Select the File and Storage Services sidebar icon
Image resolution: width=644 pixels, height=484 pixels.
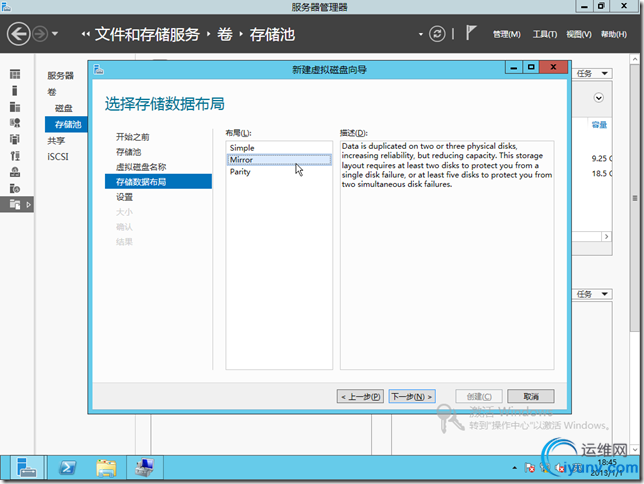[x=15, y=204]
